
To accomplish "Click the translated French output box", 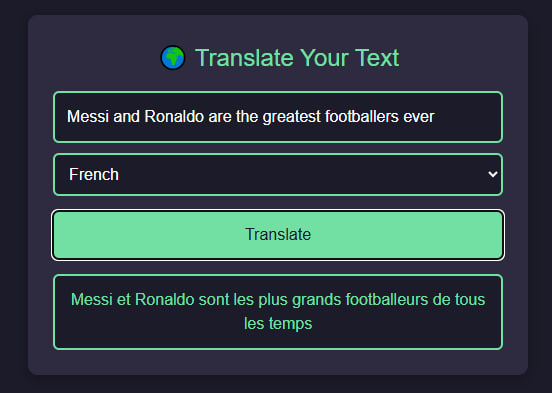I will coord(278,312).
